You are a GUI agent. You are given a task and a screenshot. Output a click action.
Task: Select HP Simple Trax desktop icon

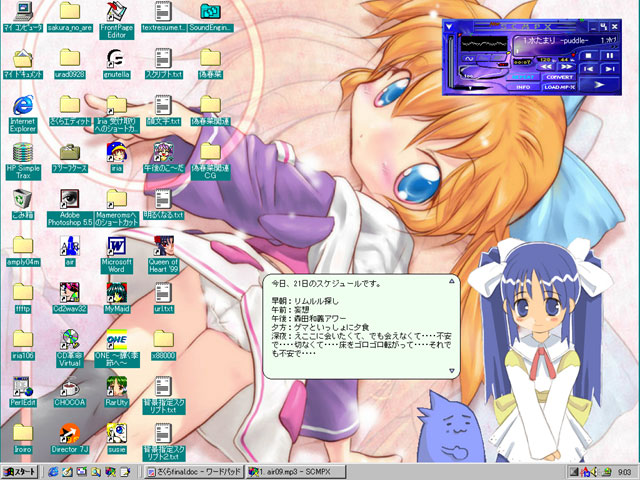coord(23,161)
